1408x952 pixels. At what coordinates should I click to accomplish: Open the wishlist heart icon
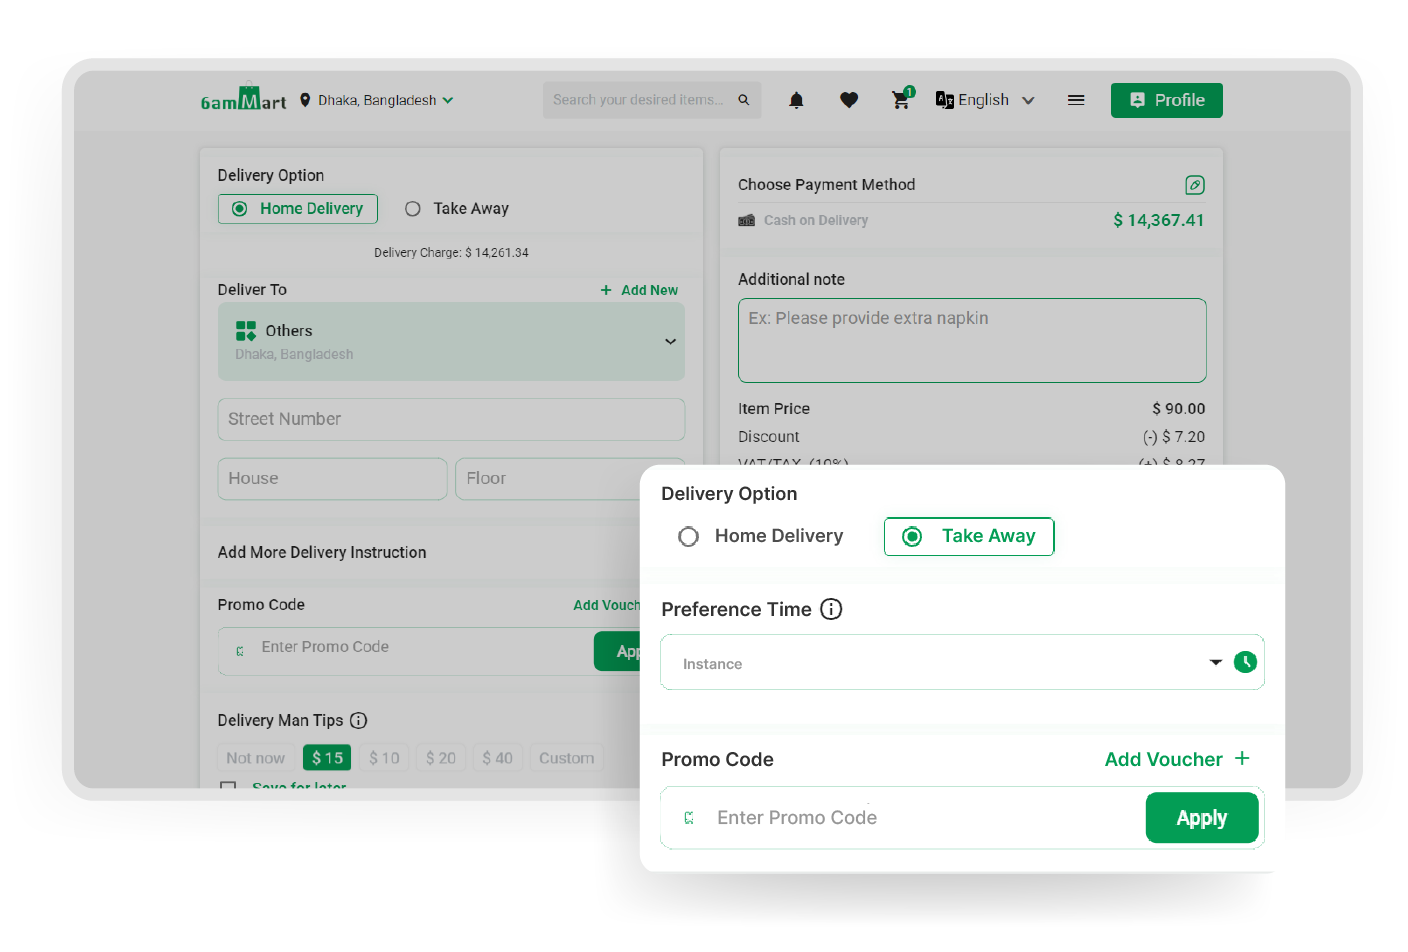(x=849, y=100)
